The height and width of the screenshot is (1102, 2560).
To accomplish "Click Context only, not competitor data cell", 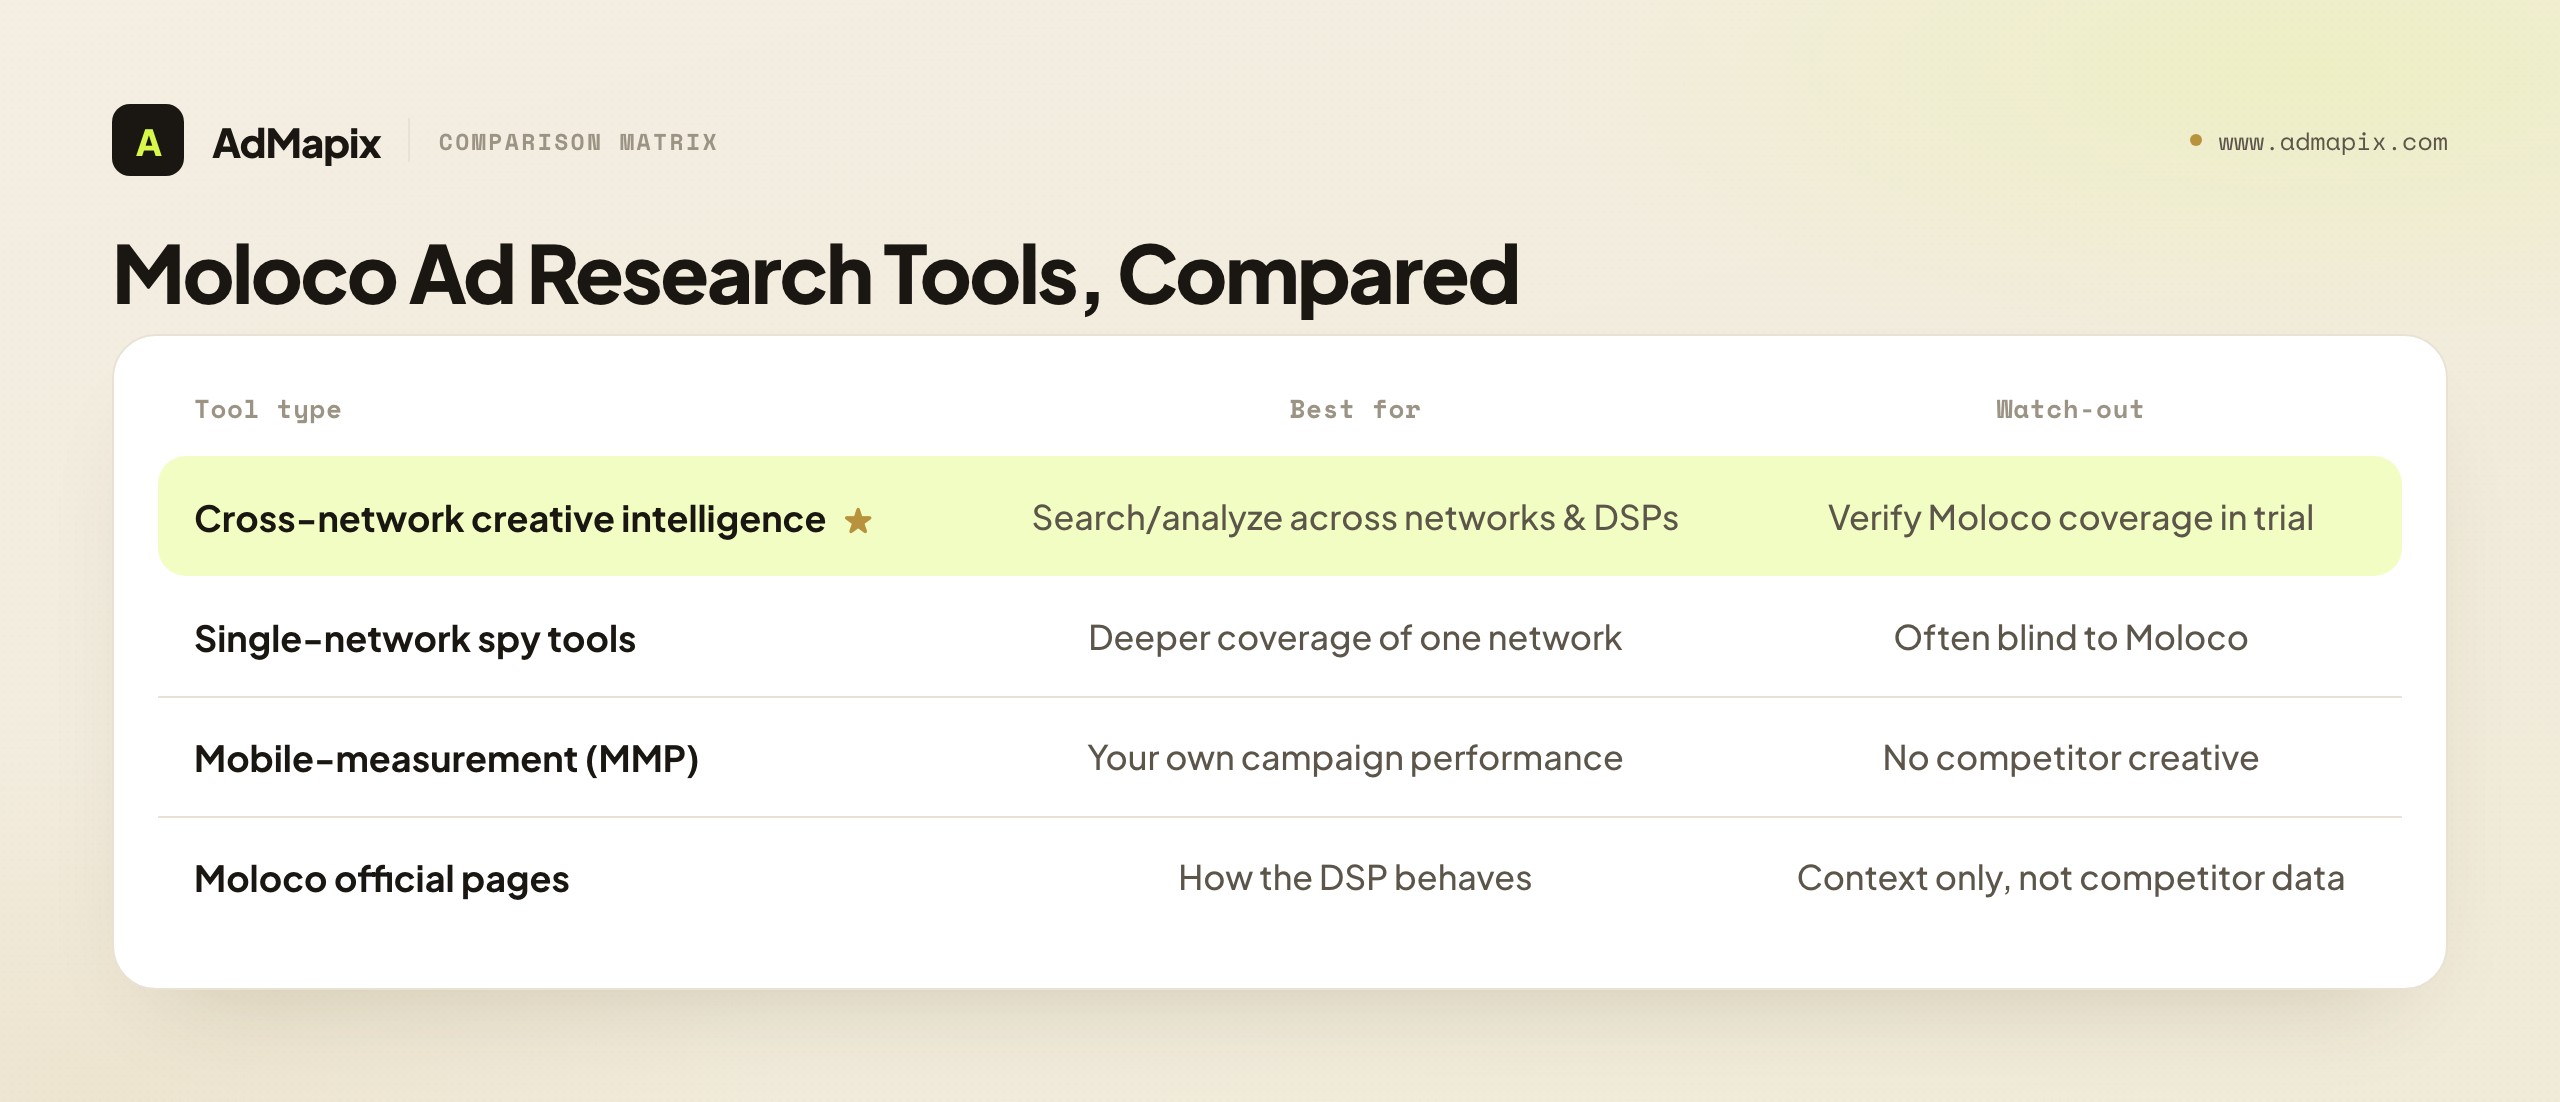I will (x=2070, y=878).
